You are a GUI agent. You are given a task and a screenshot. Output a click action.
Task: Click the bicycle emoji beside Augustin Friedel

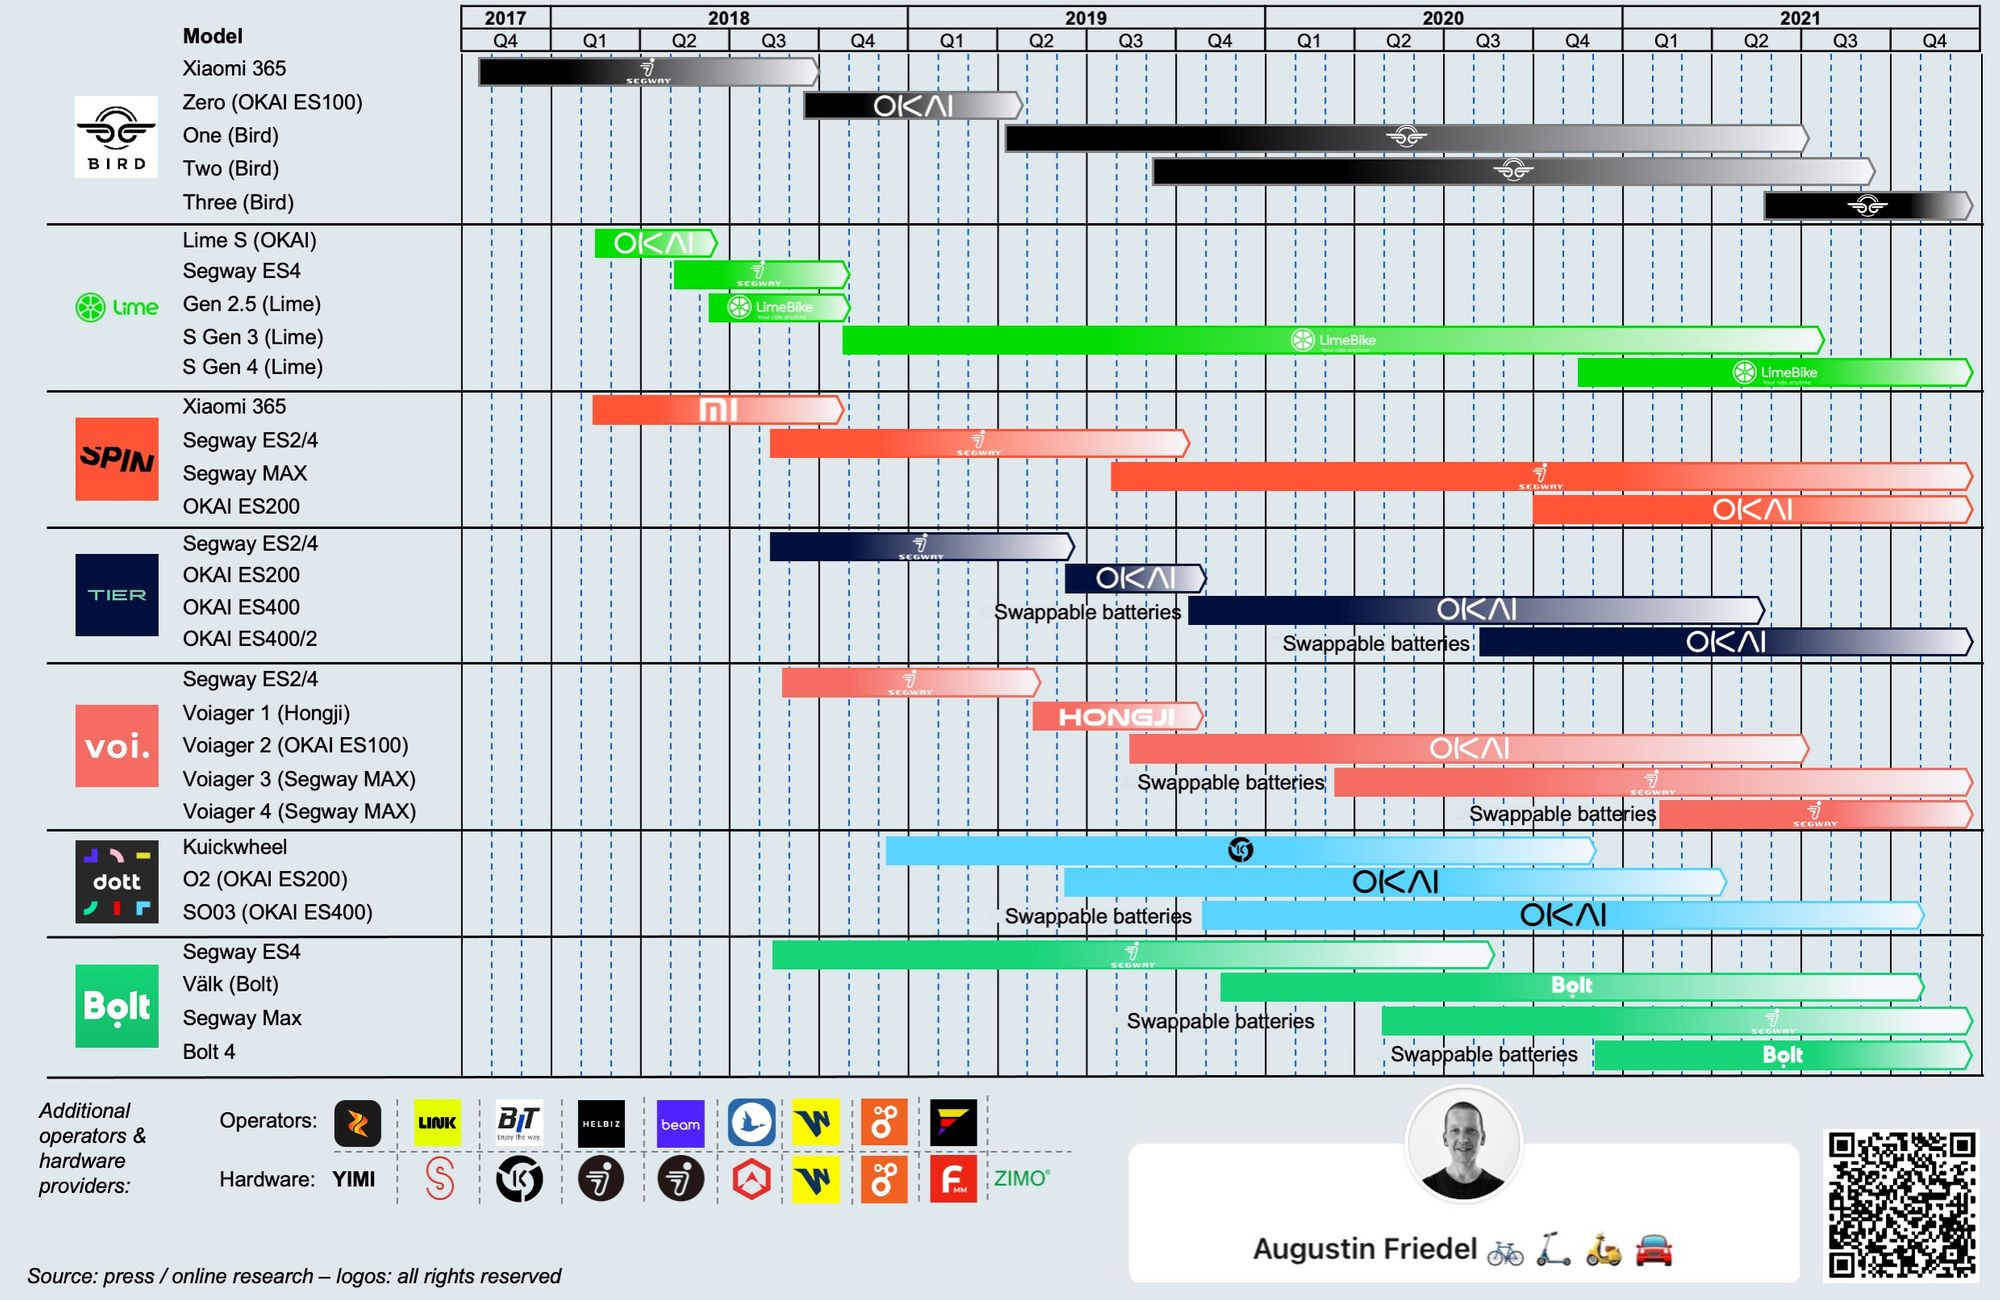click(x=1505, y=1252)
